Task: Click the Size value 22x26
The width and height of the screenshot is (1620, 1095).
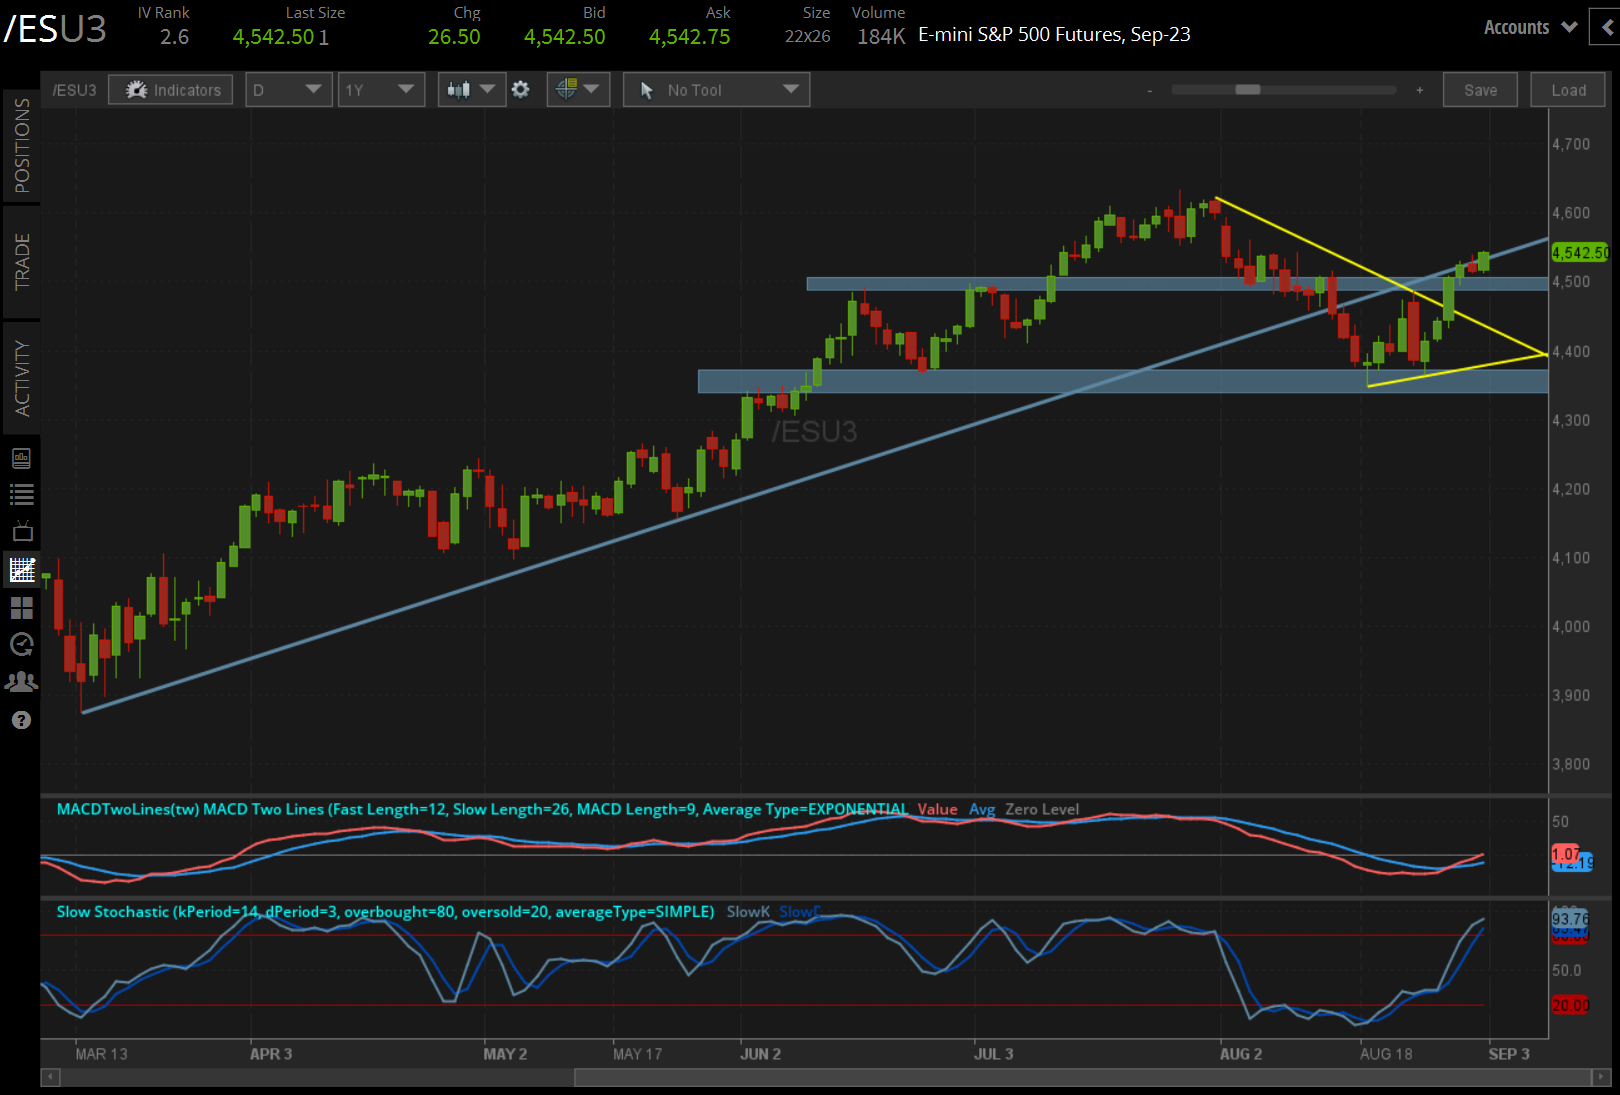Action: tap(808, 37)
